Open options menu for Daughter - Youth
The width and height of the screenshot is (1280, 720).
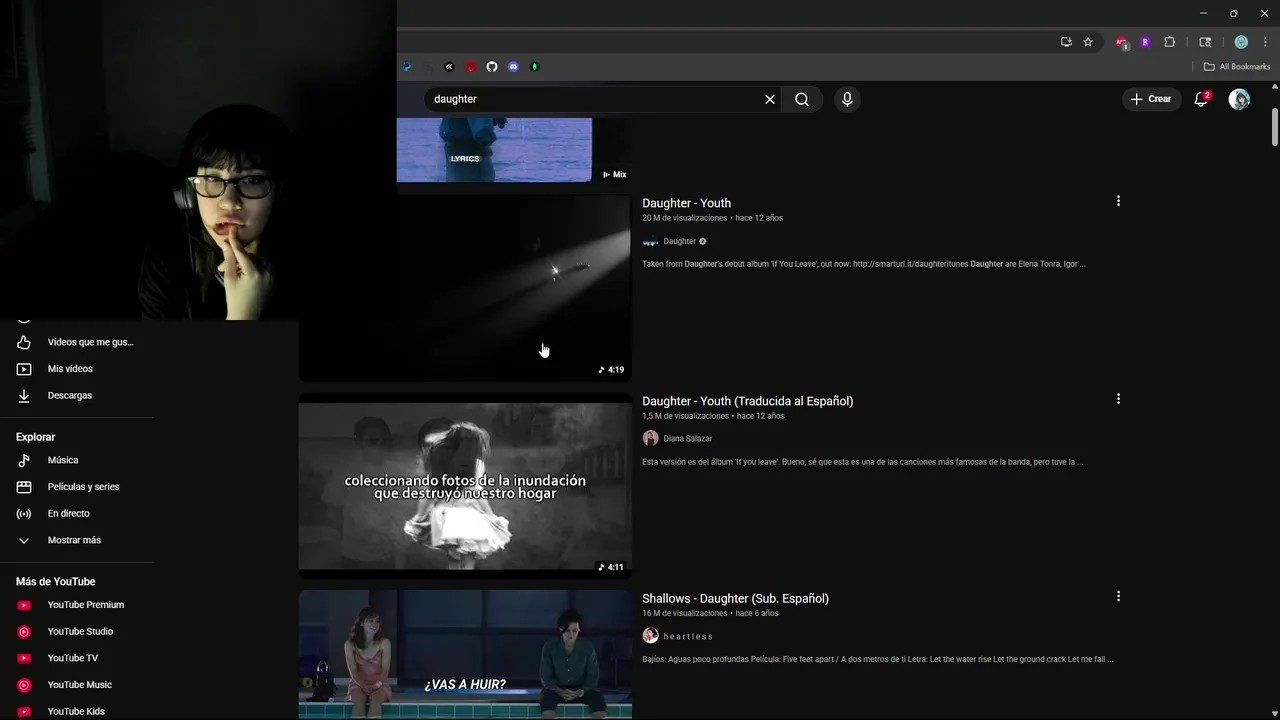pyautogui.click(x=1118, y=201)
